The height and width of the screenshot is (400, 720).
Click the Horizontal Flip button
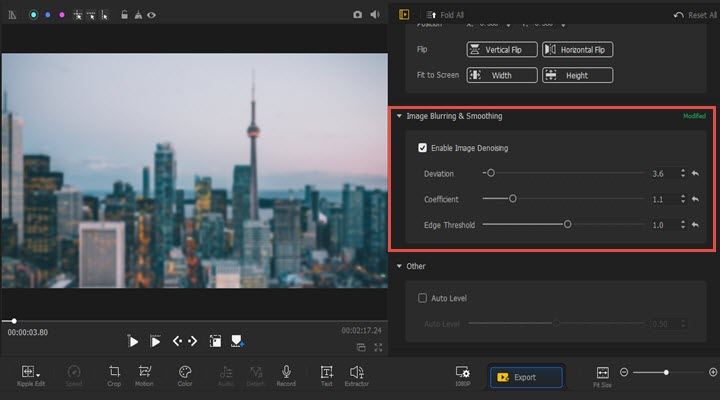(x=577, y=49)
